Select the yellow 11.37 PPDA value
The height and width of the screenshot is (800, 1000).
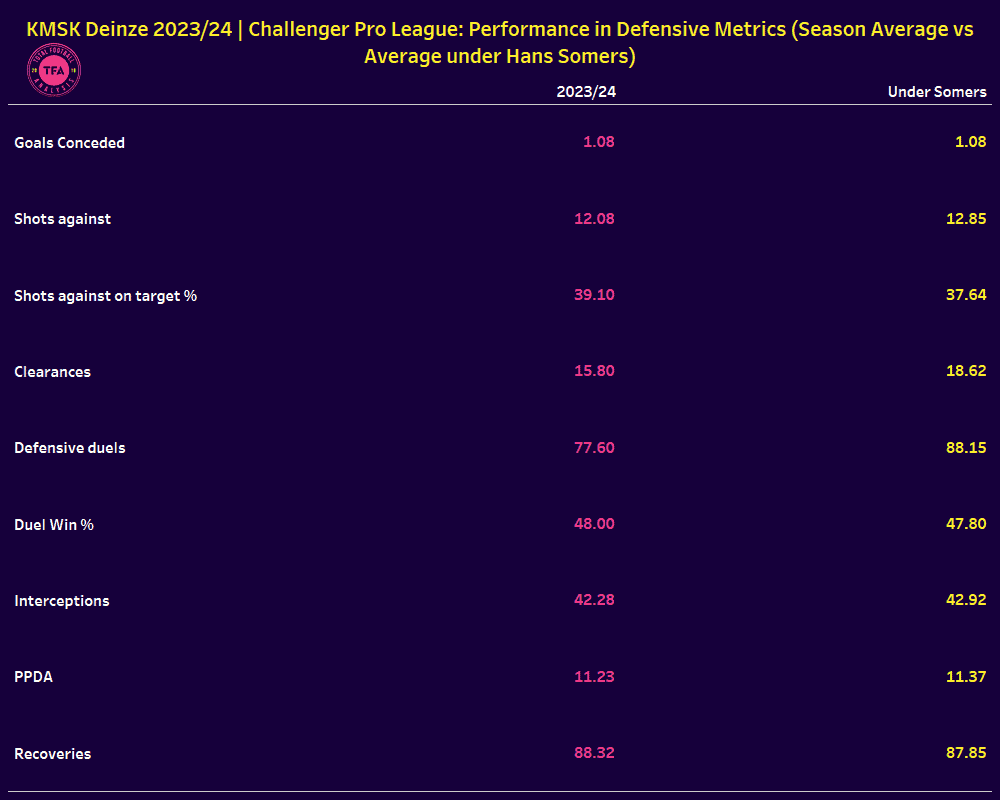(x=966, y=676)
